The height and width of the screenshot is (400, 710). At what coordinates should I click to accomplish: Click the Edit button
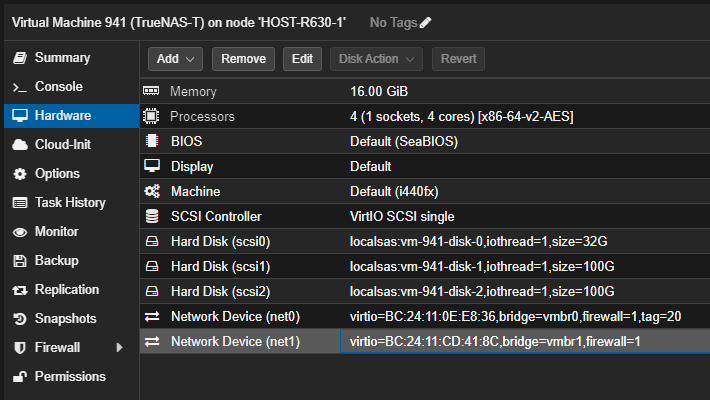pos(302,59)
